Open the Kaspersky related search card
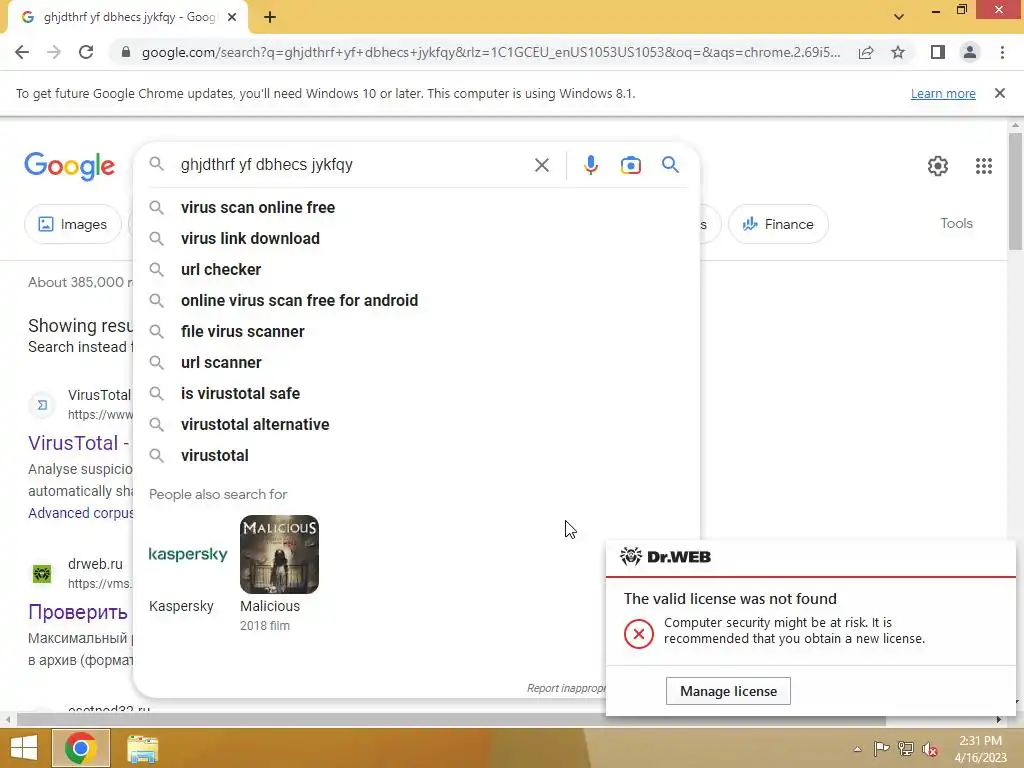1024x768 pixels. click(187, 566)
